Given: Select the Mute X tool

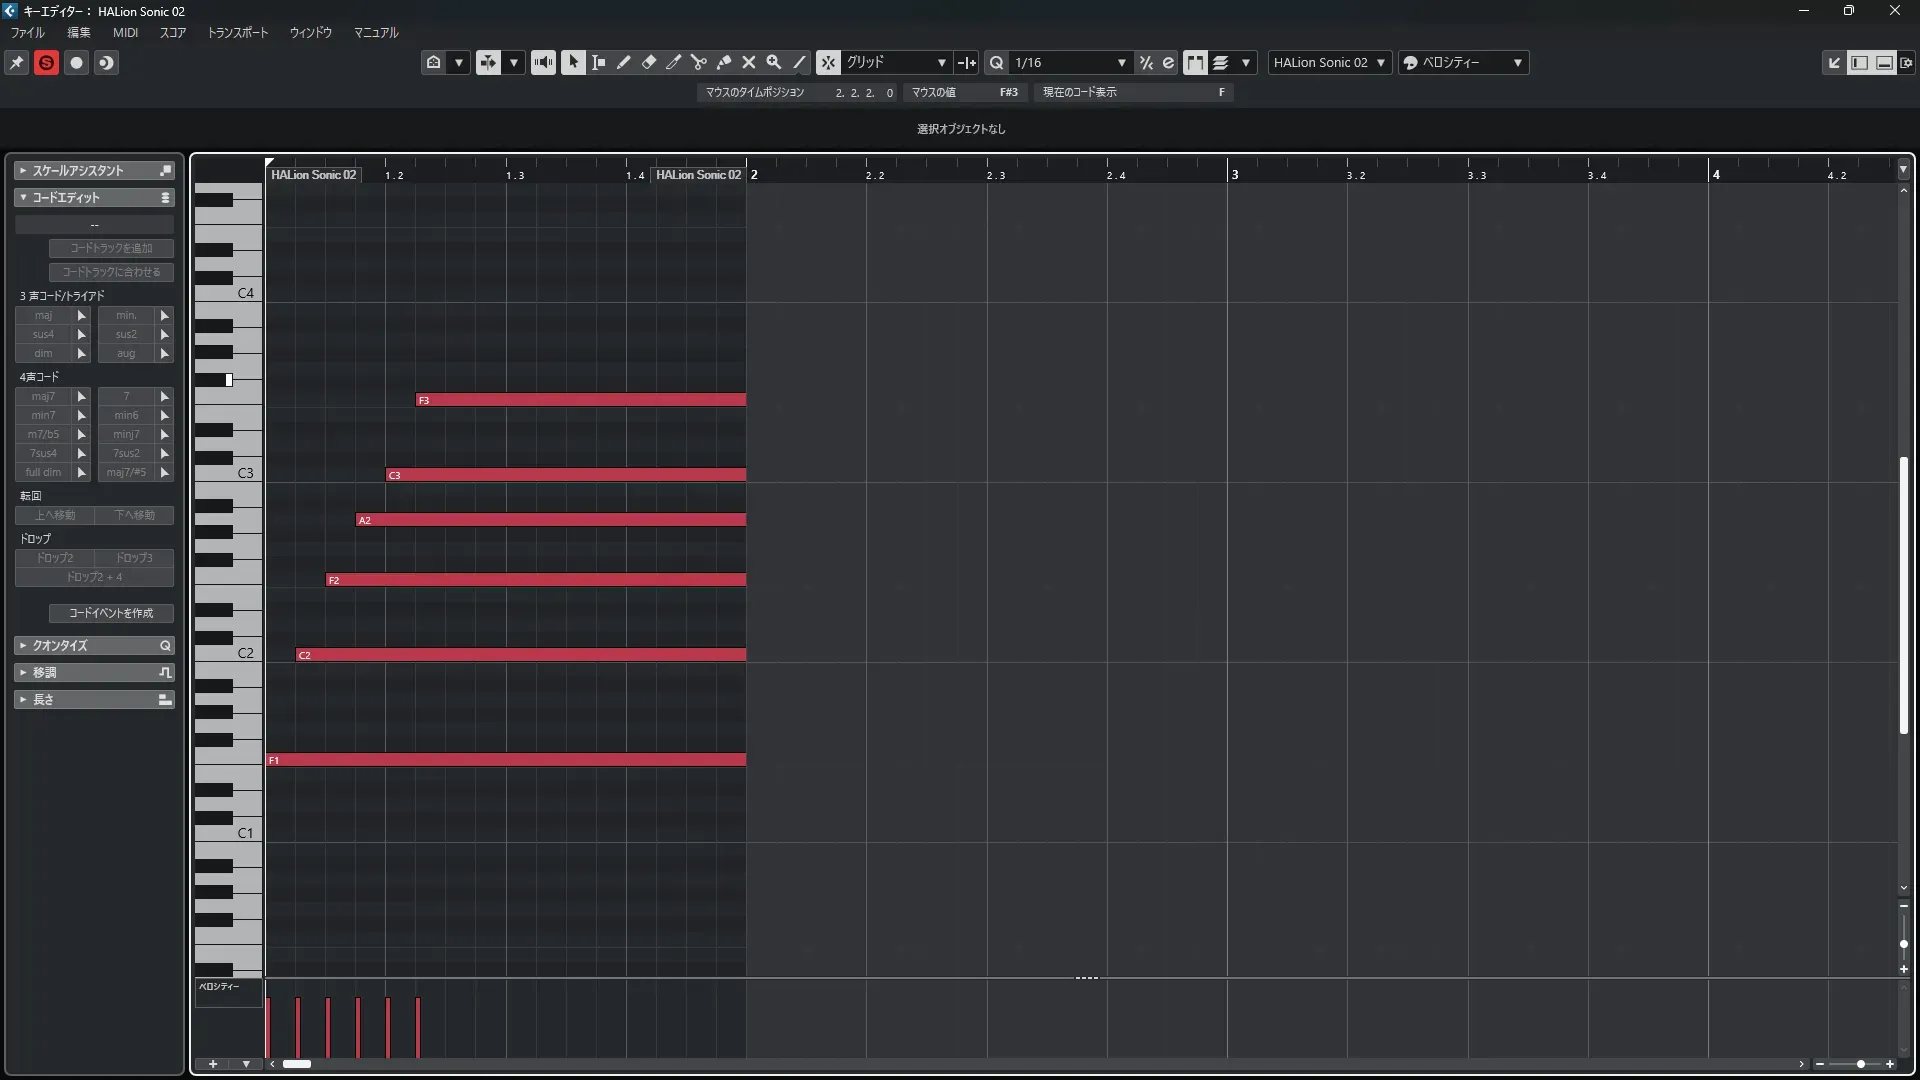Looking at the screenshot, I should (749, 62).
